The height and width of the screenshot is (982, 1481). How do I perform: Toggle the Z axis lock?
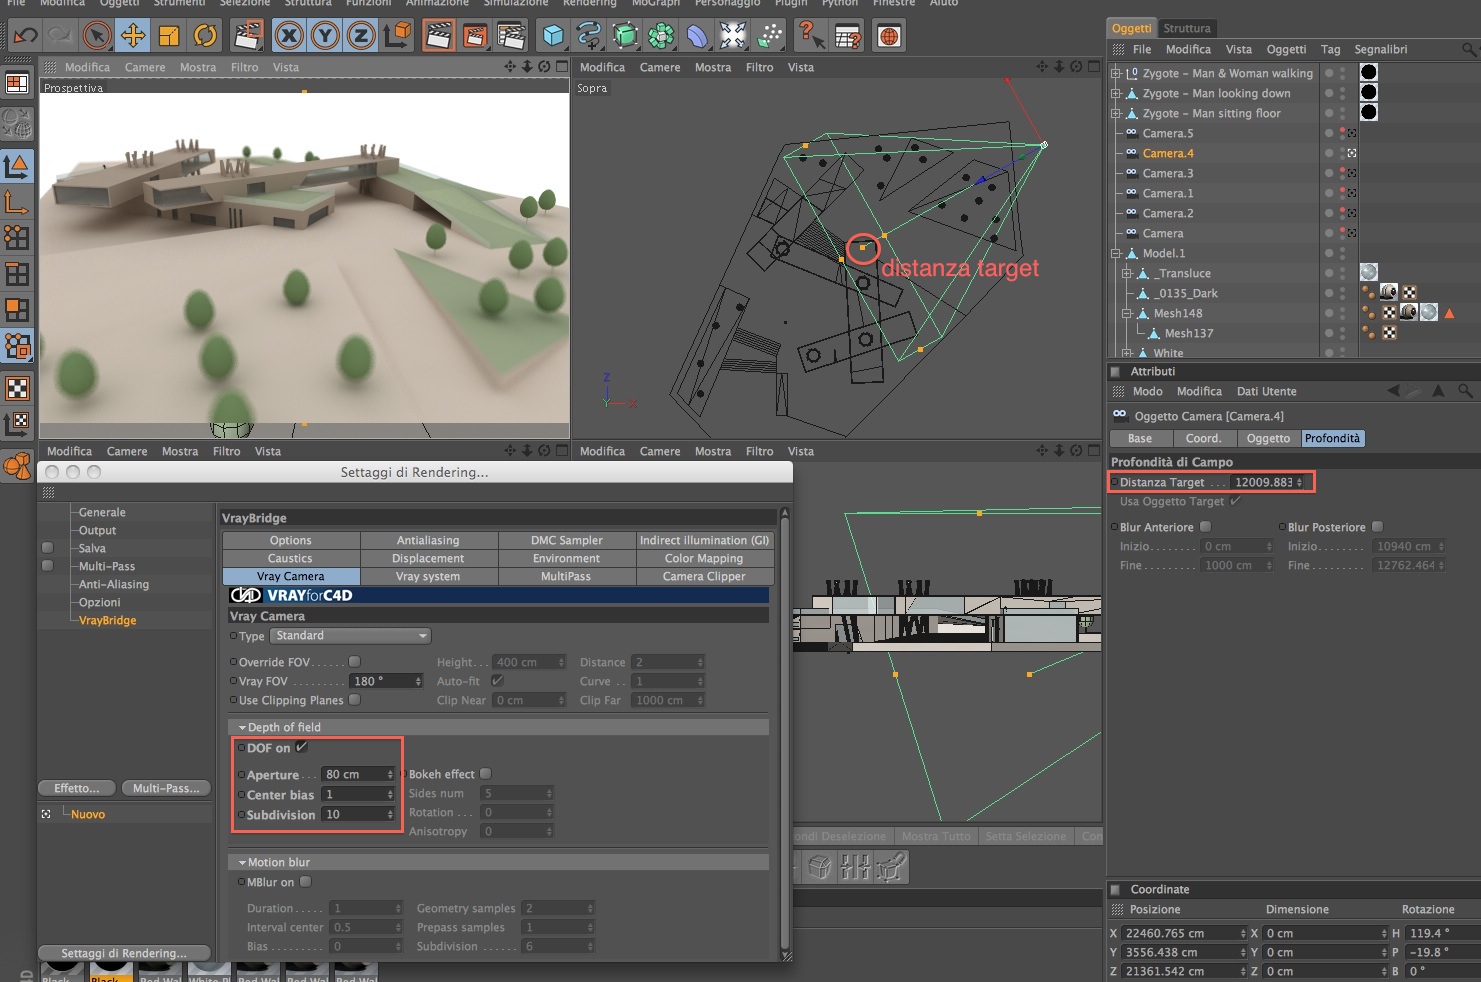point(361,36)
